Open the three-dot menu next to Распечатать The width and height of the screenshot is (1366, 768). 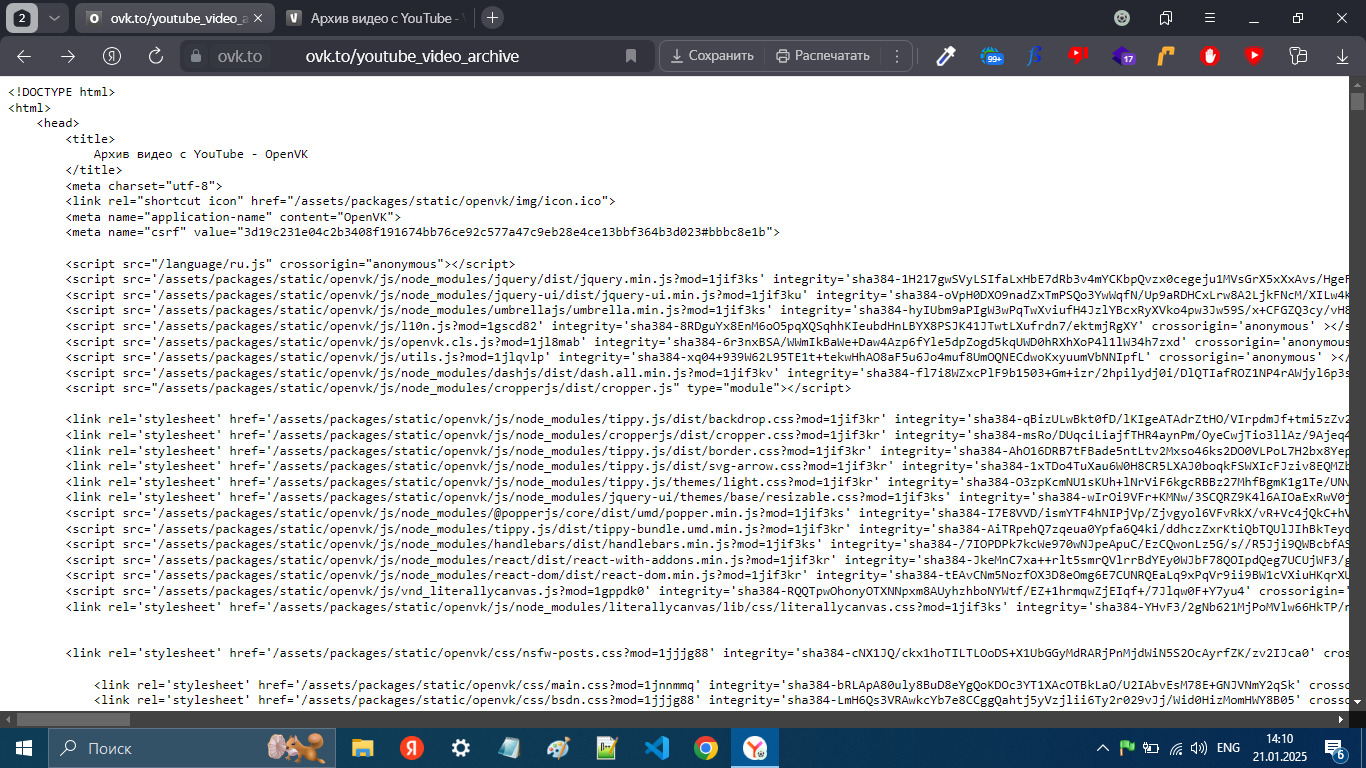point(897,56)
